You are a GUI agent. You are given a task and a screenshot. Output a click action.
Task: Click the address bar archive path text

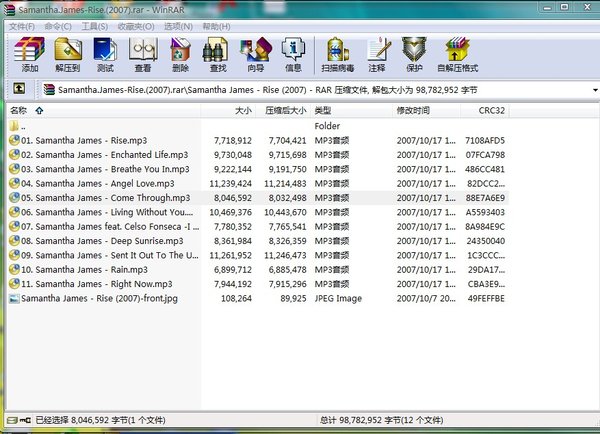[x=267, y=90]
